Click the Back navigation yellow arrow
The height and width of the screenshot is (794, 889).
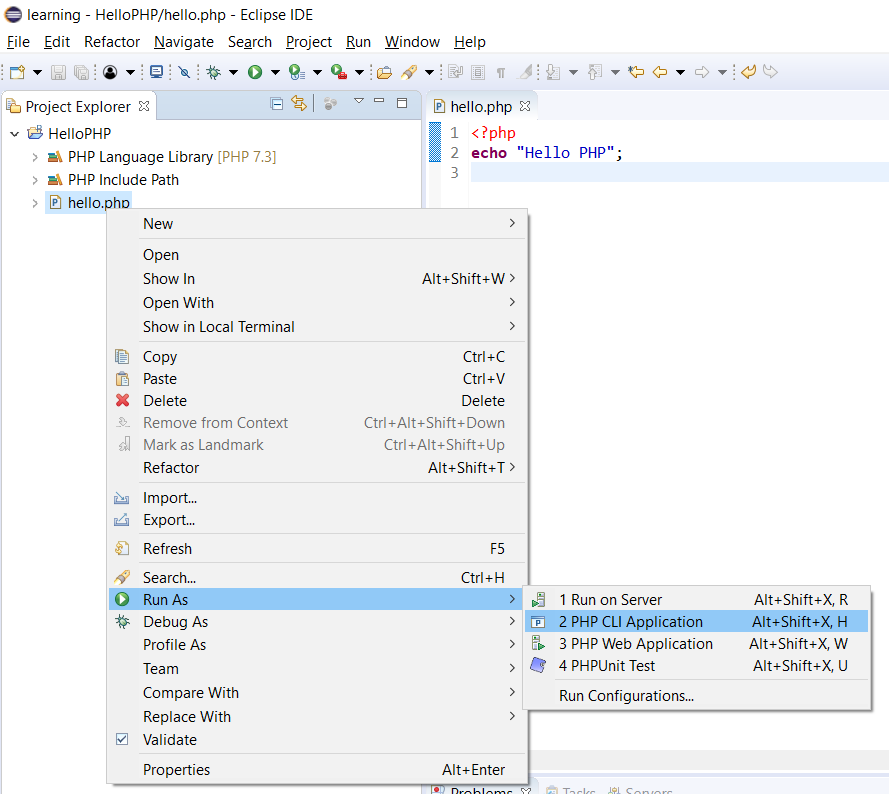[659, 72]
